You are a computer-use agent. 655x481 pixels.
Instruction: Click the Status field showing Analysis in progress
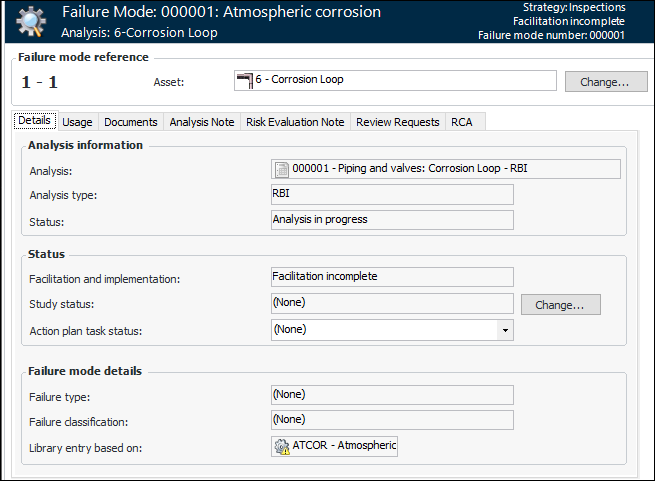tap(392, 220)
